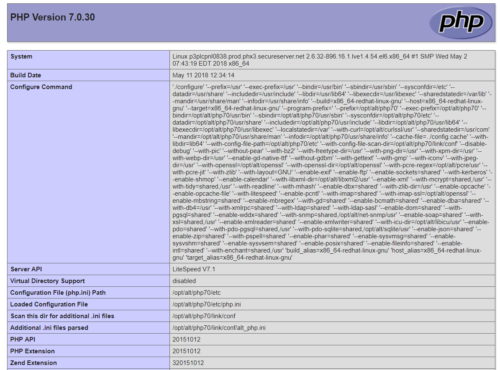Select the PHP Extension value 20151012
Screen dimensions: 500x370
tap(186, 351)
